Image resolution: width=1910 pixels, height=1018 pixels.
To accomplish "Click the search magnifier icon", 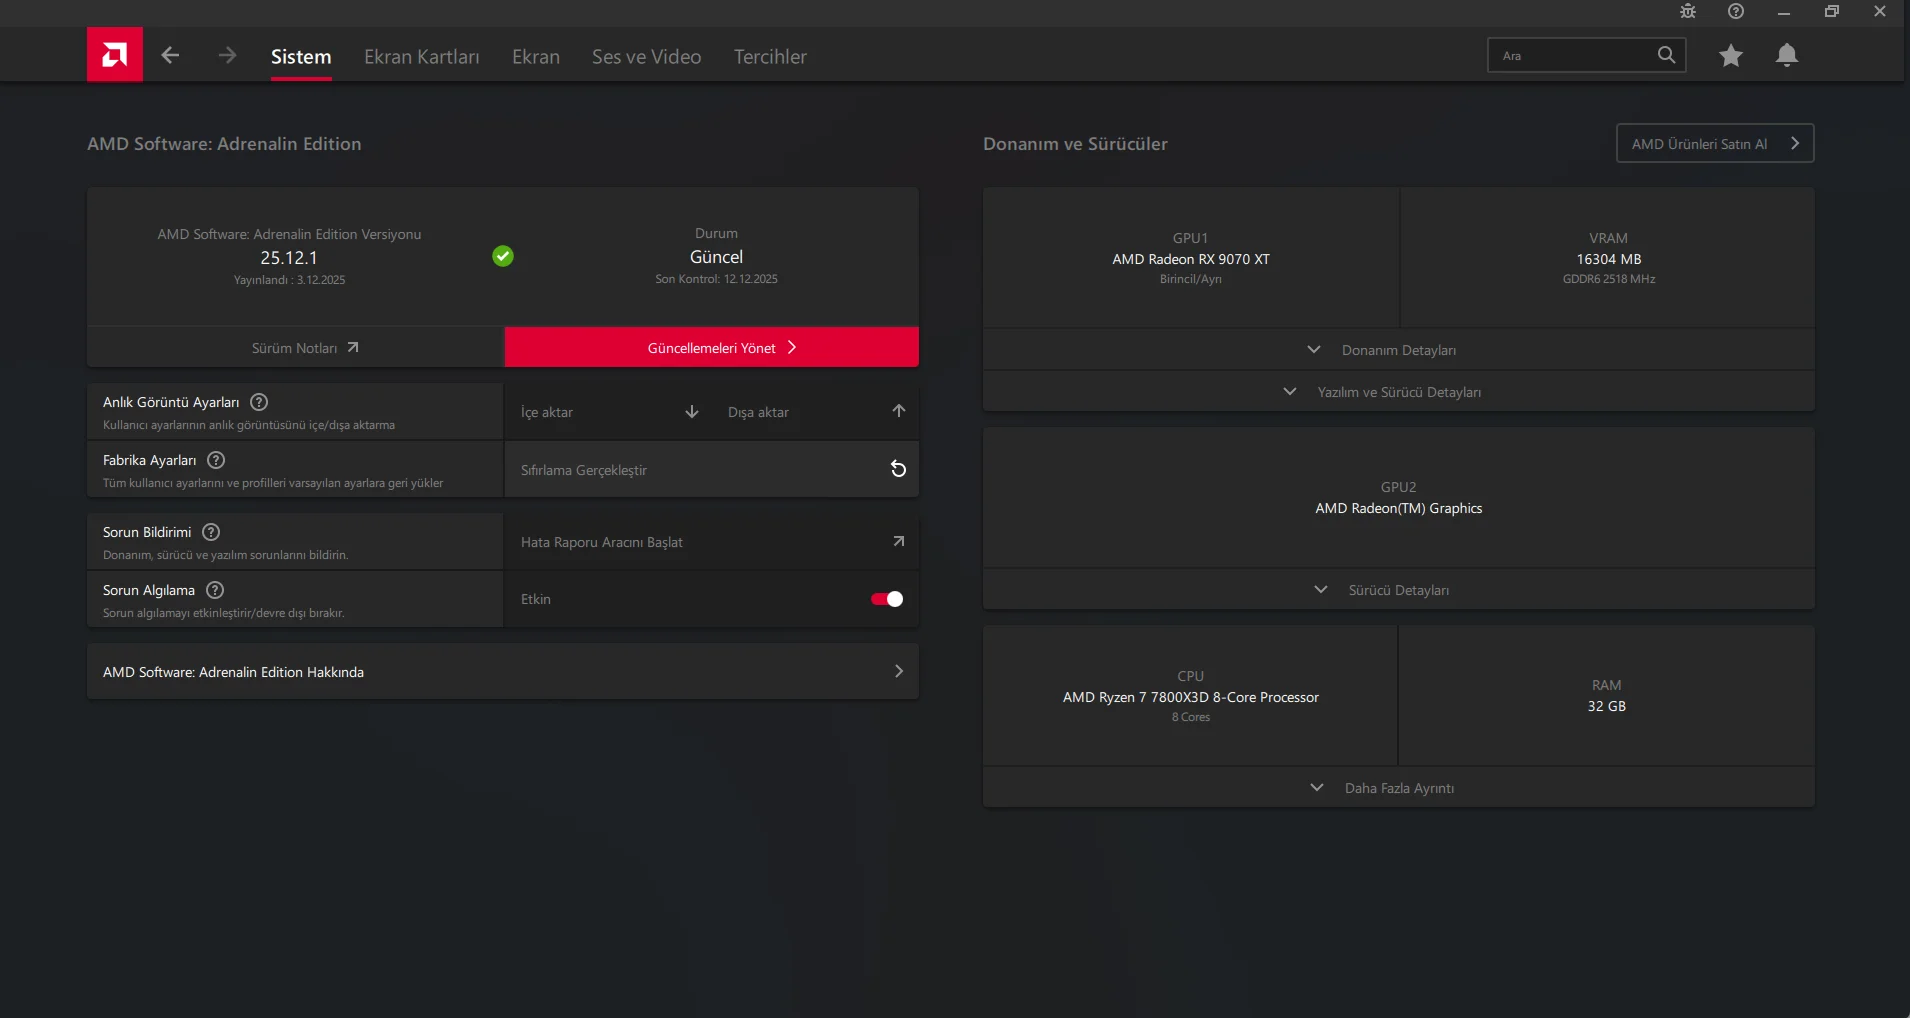I will [x=1666, y=55].
